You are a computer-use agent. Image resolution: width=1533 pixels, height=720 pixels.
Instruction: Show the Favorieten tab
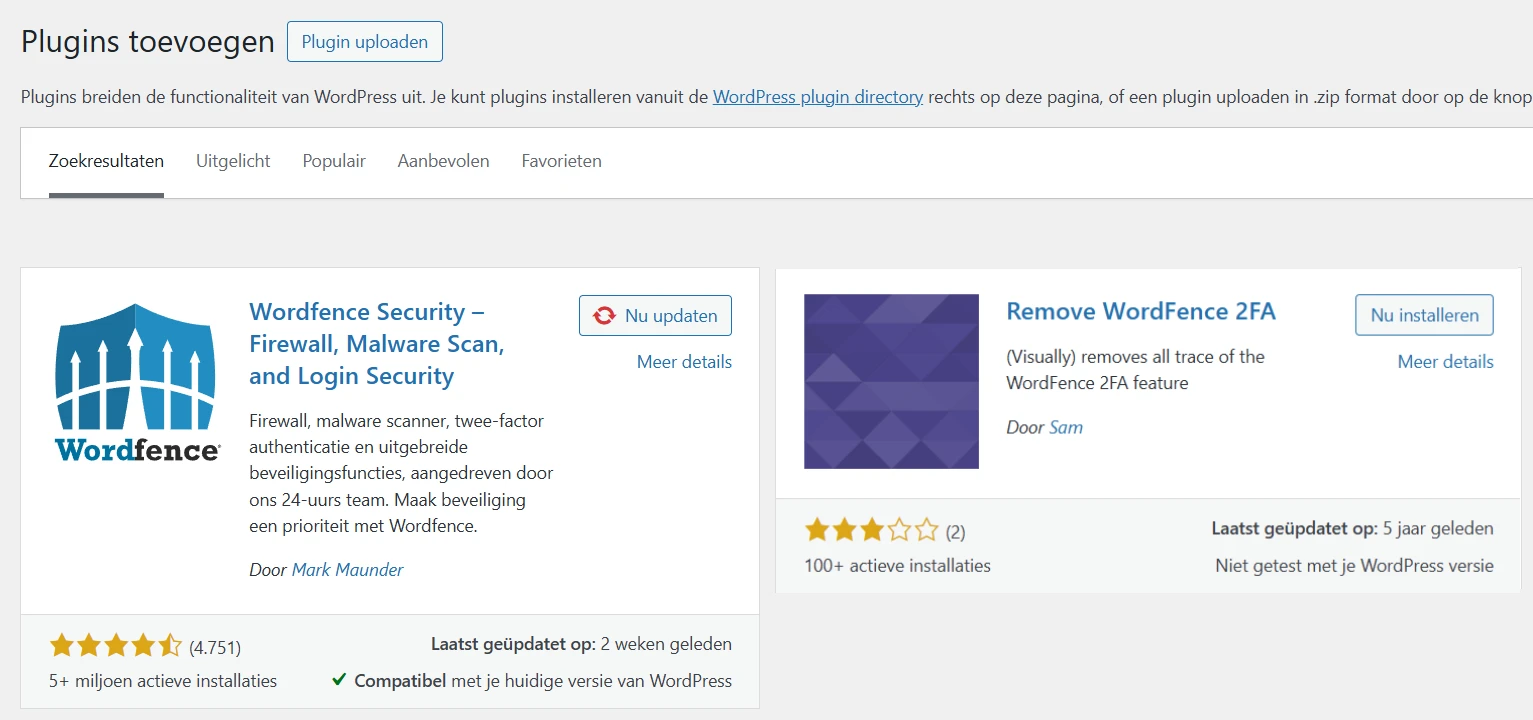[561, 161]
